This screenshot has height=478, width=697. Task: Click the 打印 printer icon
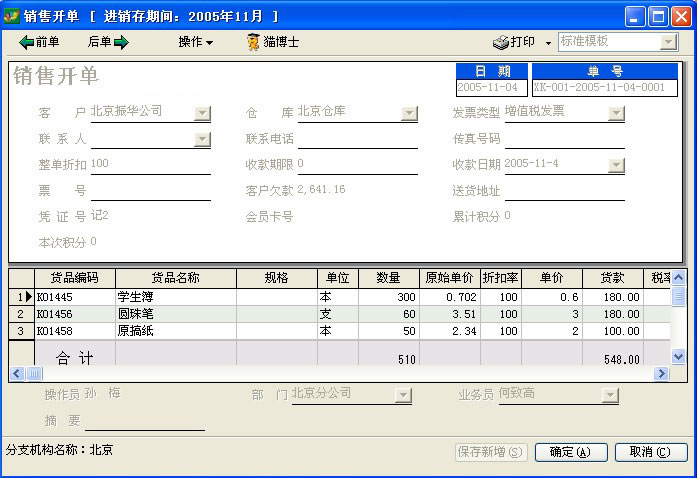[502, 42]
